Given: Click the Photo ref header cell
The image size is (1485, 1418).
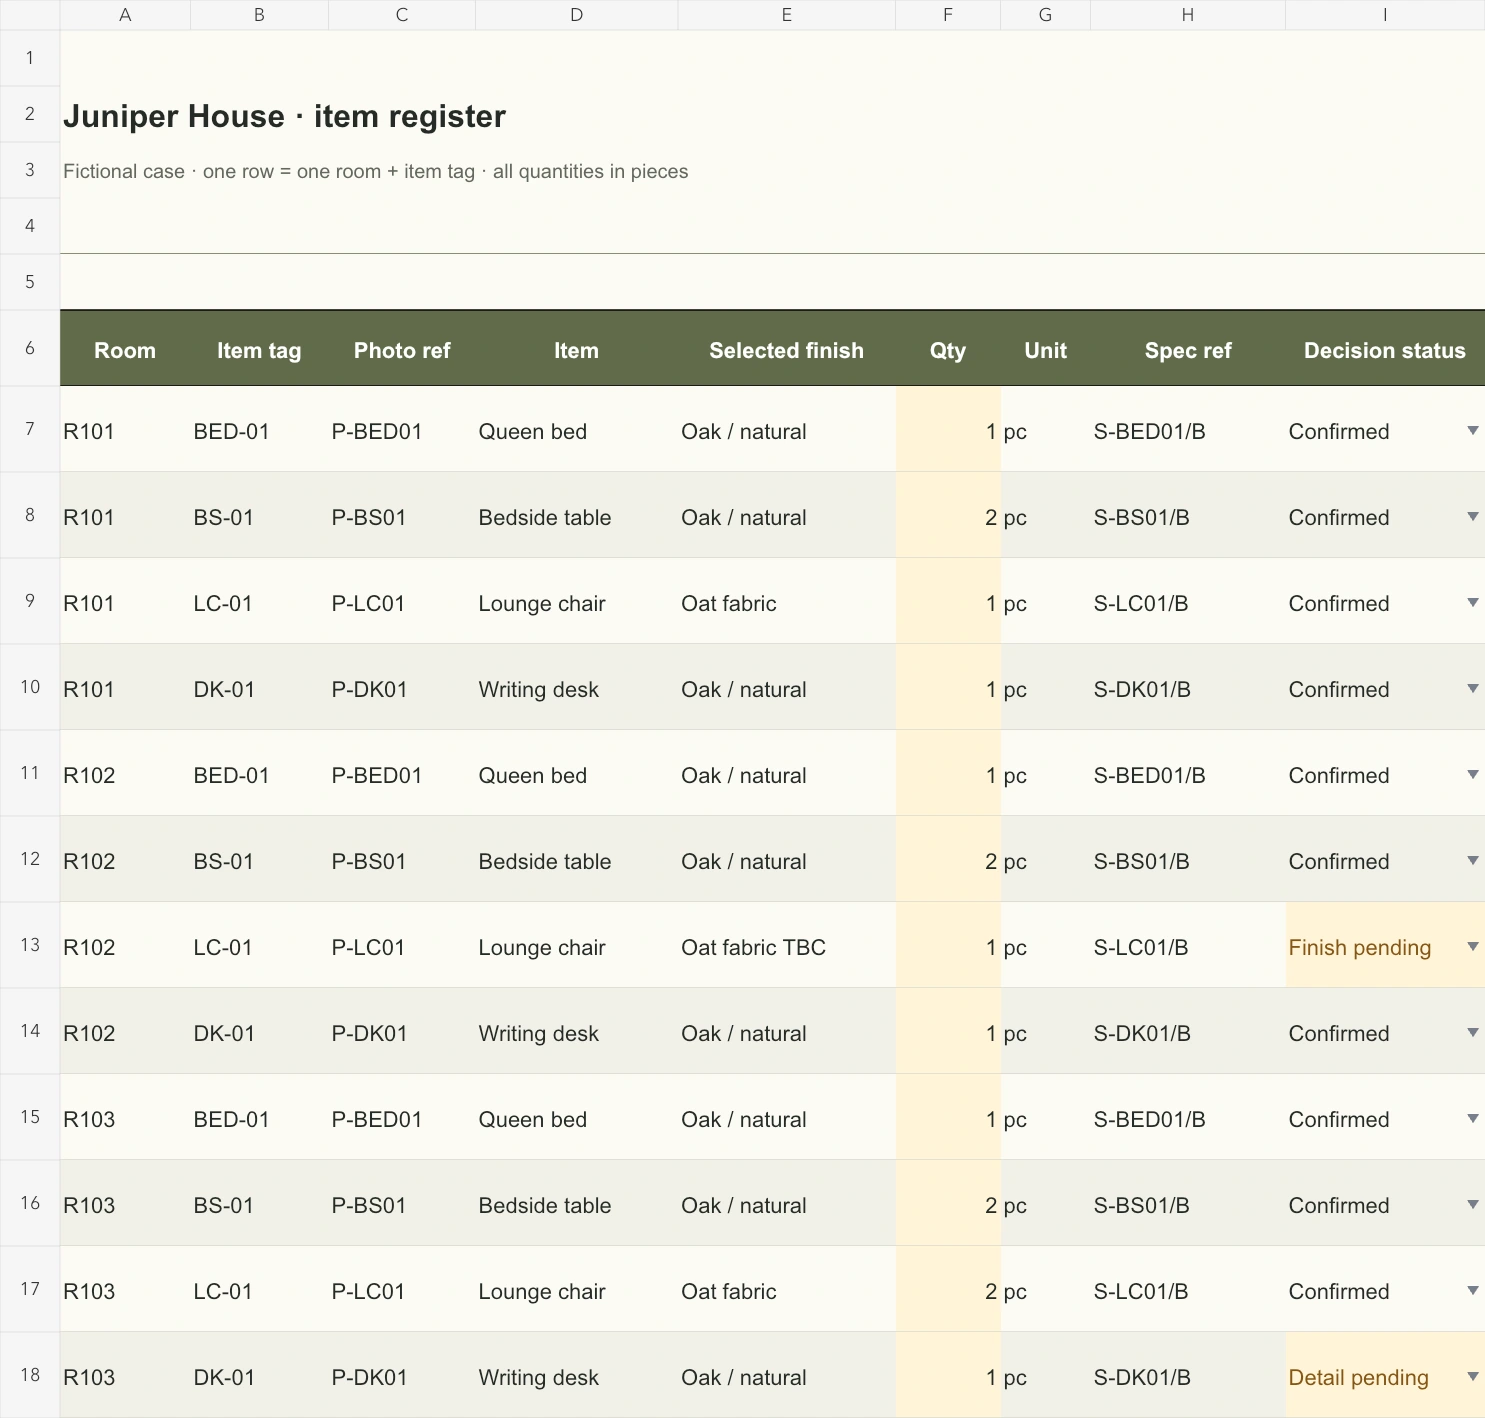Looking at the screenshot, I should [x=402, y=349].
